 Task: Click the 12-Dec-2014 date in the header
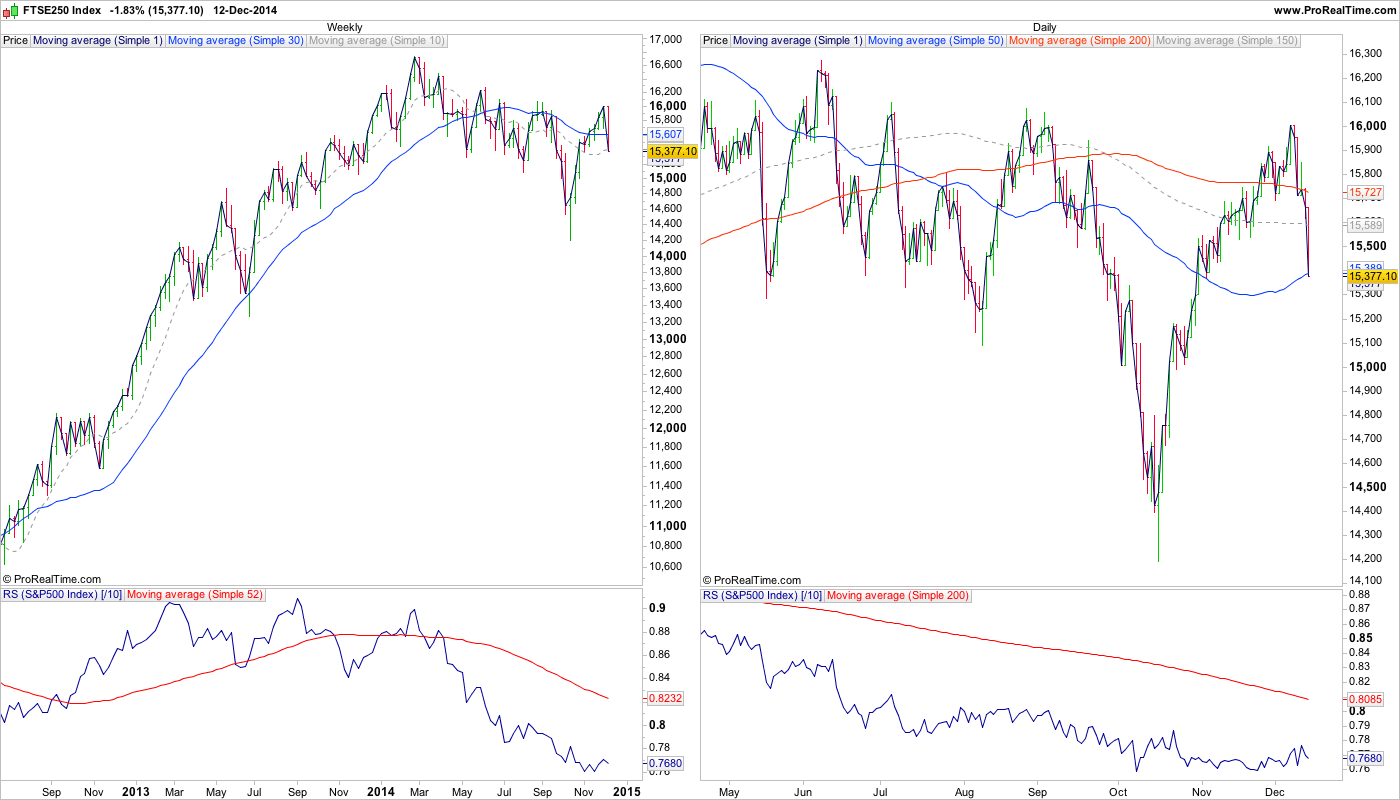(246, 10)
